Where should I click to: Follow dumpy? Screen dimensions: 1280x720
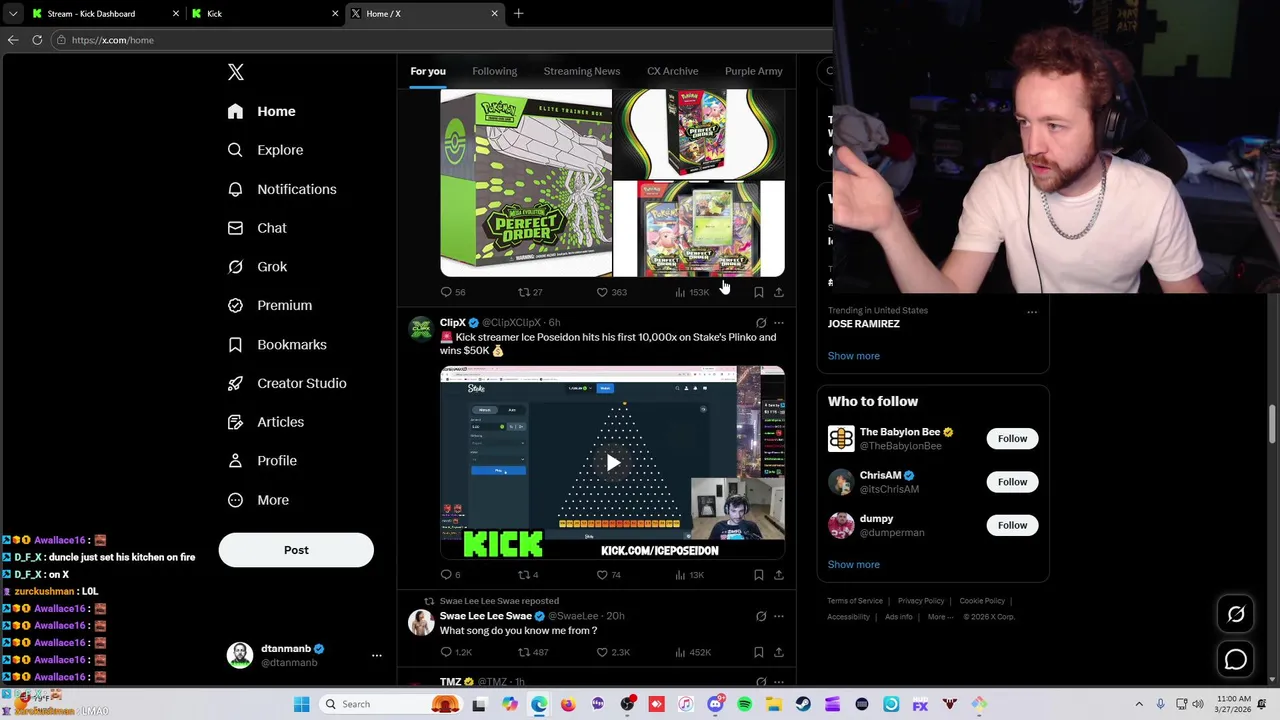(x=1012, y=525)
